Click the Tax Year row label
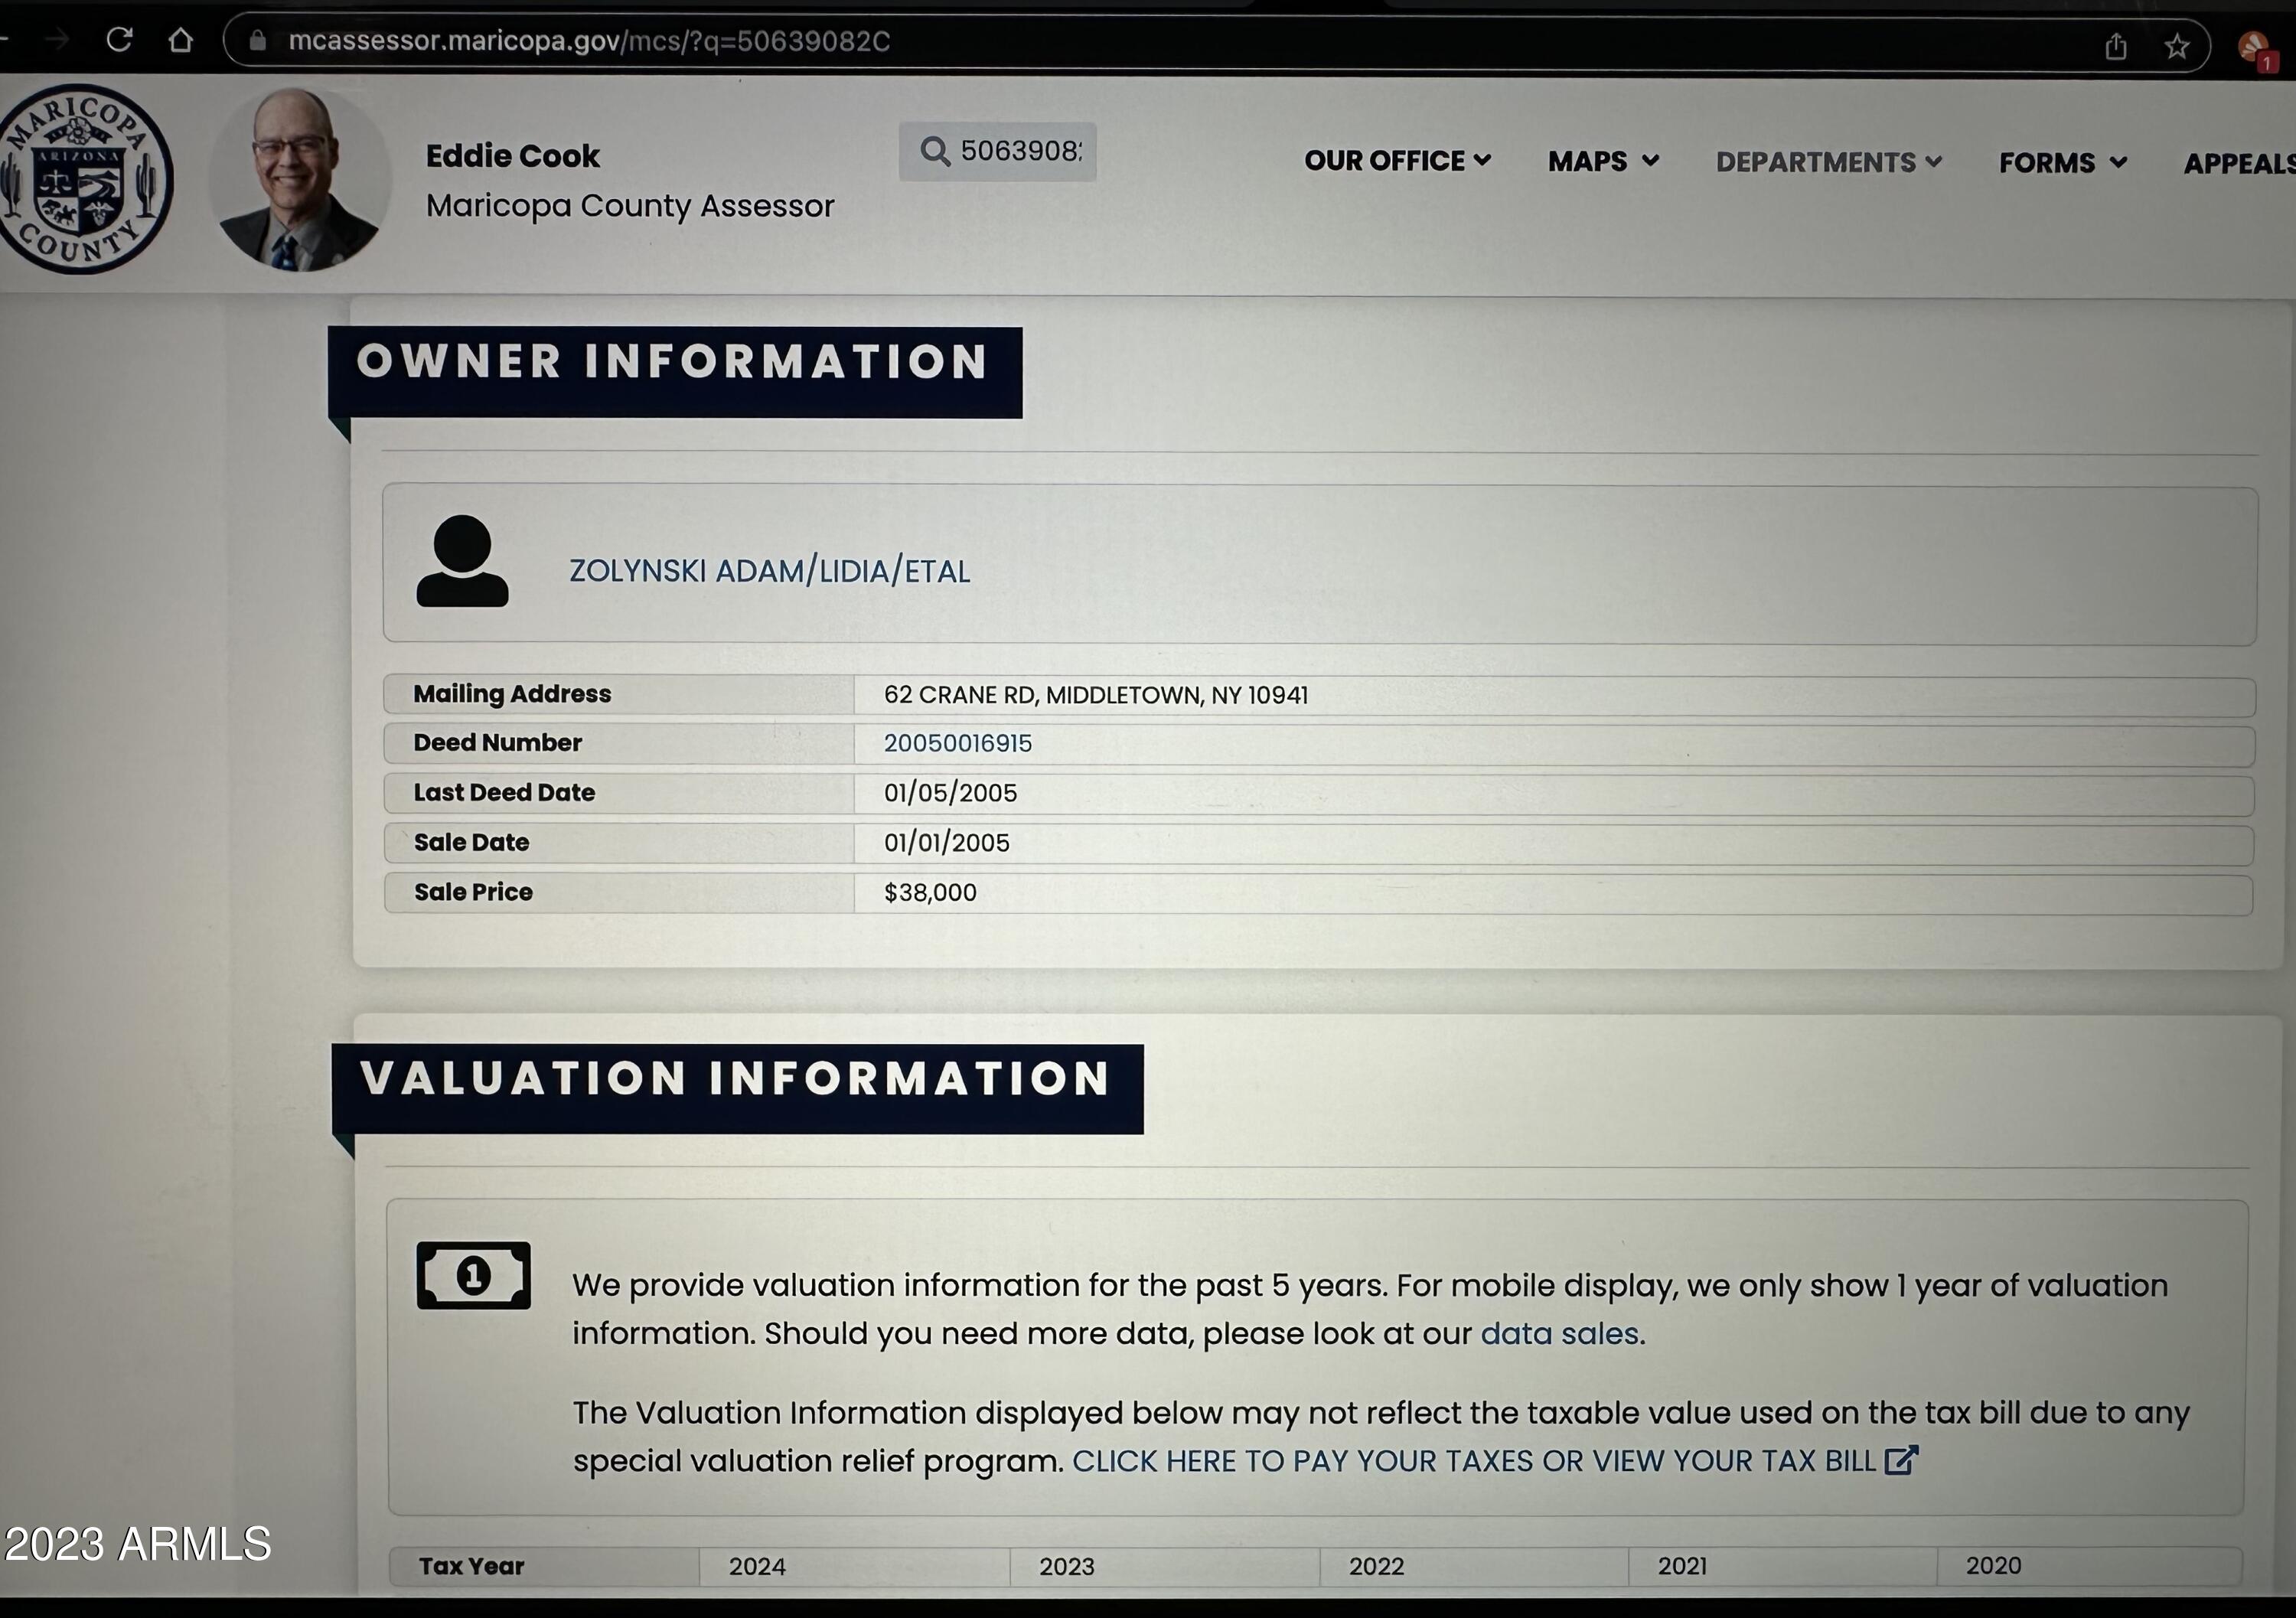Screen dimensions: 2296x1618 point(471,1566)
